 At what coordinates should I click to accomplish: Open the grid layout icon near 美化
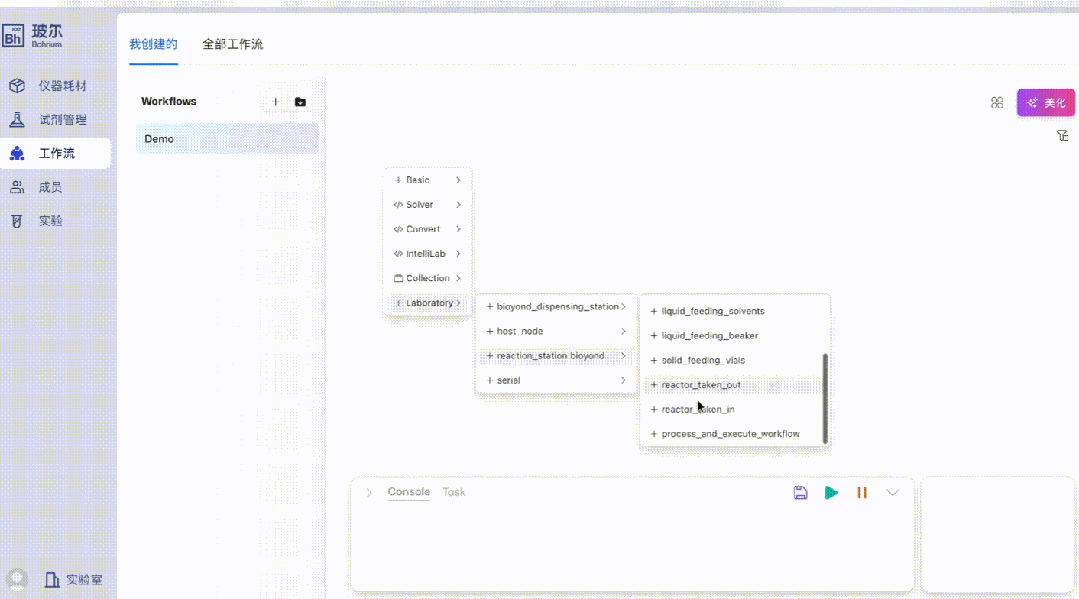[x=997, y=103]
